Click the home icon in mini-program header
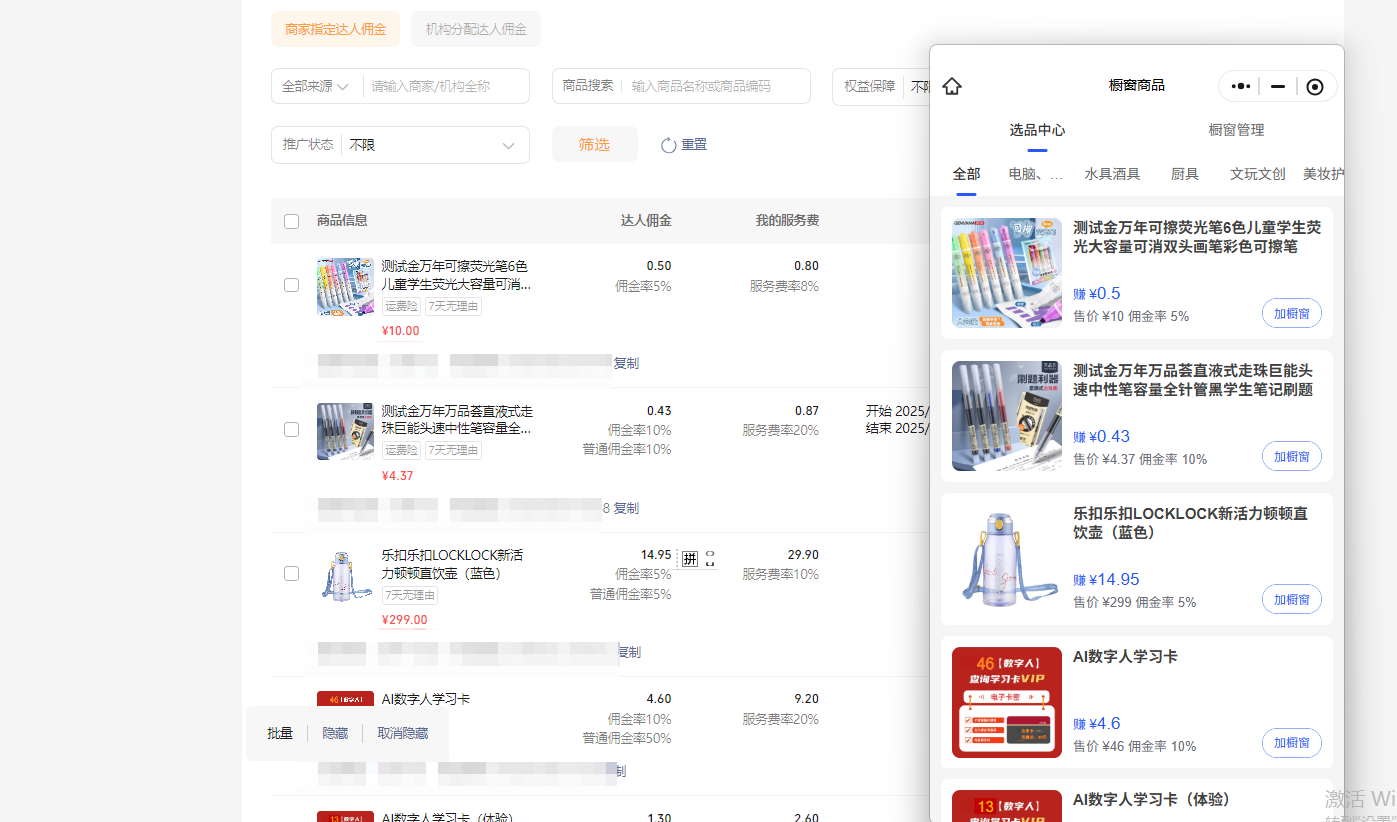 (952, 86)
